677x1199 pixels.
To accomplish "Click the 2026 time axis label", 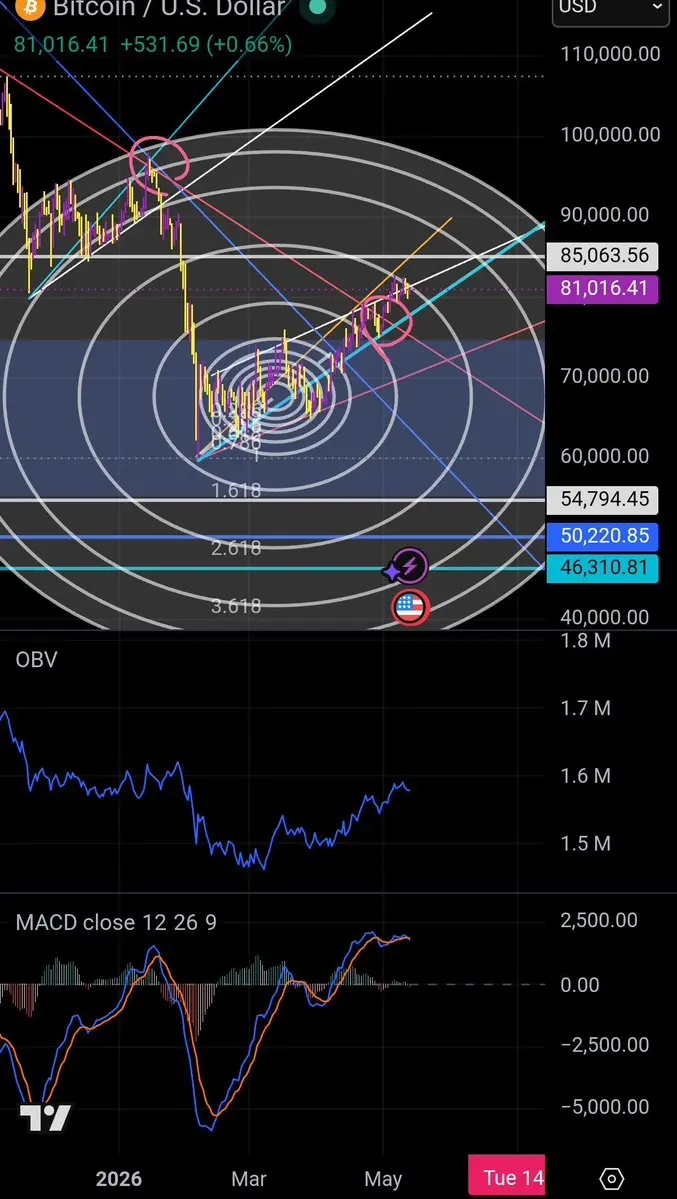I will pos(119,1179).
